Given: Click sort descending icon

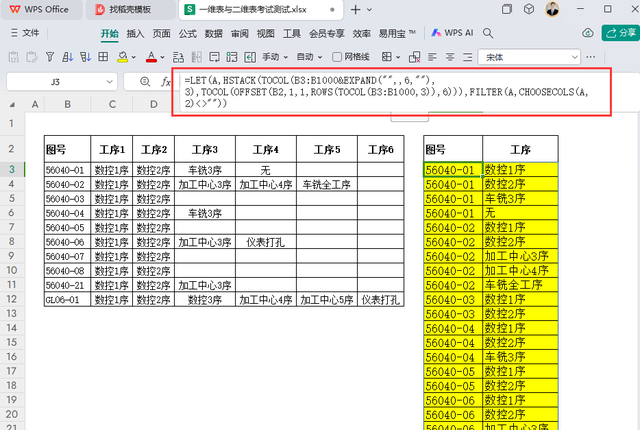Looking at the screenshot, I should pos(85,57).
